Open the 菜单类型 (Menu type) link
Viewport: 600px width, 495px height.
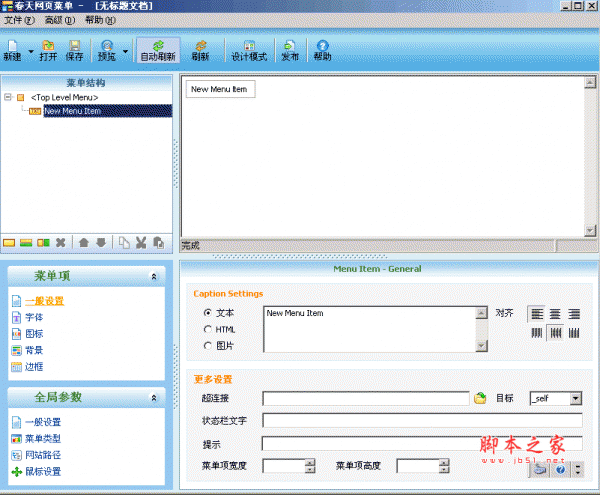(x=42, y=438)
